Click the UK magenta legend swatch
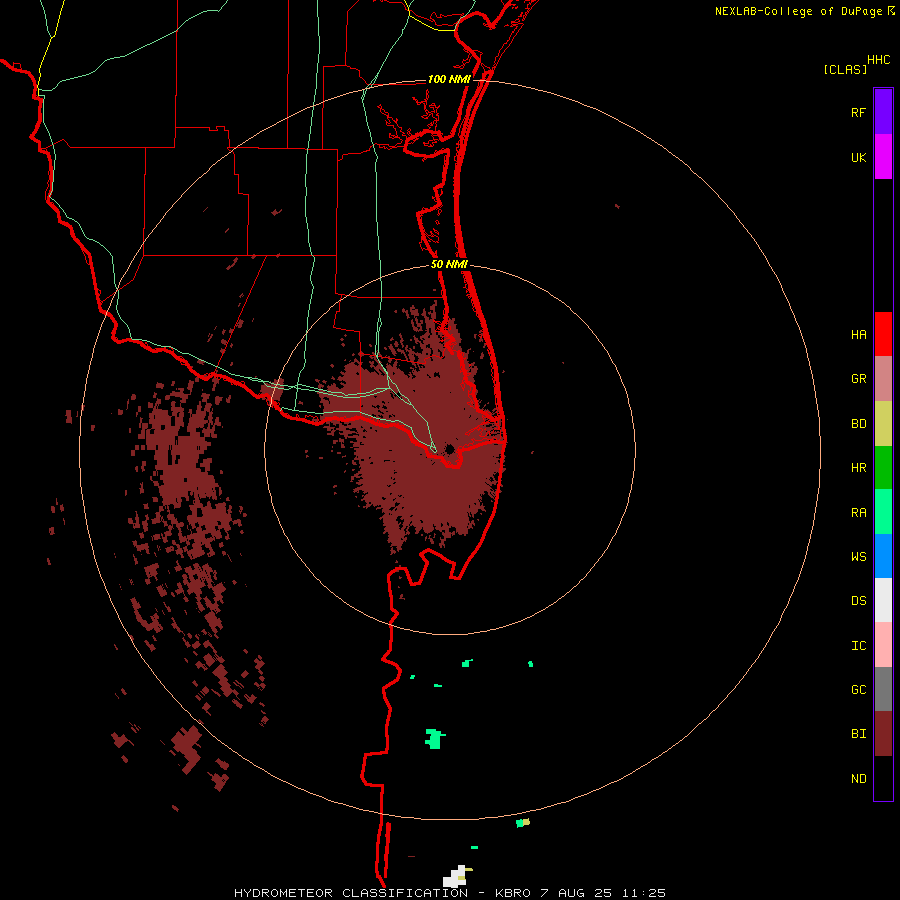The height and width of the screenshot is (900, 900). pyautogui.click(x=883, y=157)
